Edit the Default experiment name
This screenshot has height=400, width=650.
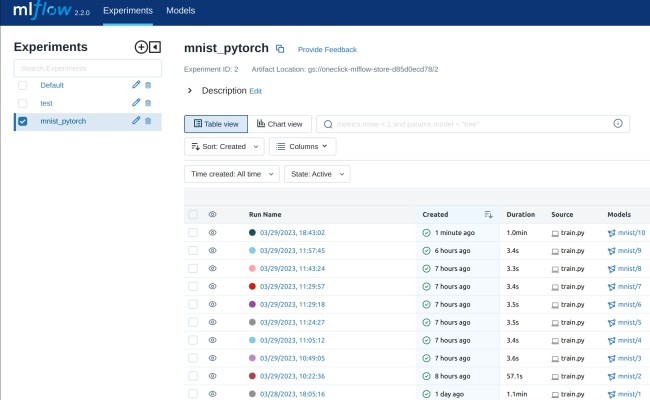pyautogui.click(x=136, y=85)
